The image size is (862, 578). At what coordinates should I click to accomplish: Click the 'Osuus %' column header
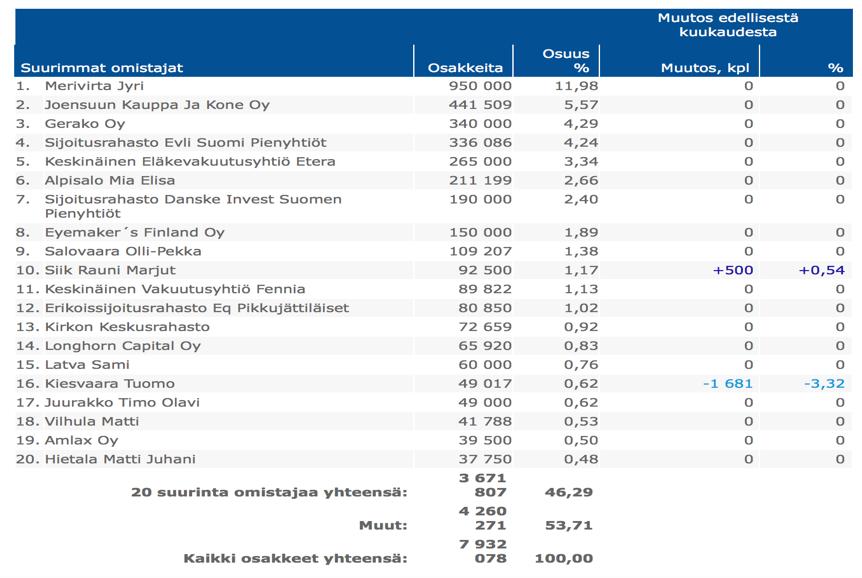[566, 60]
